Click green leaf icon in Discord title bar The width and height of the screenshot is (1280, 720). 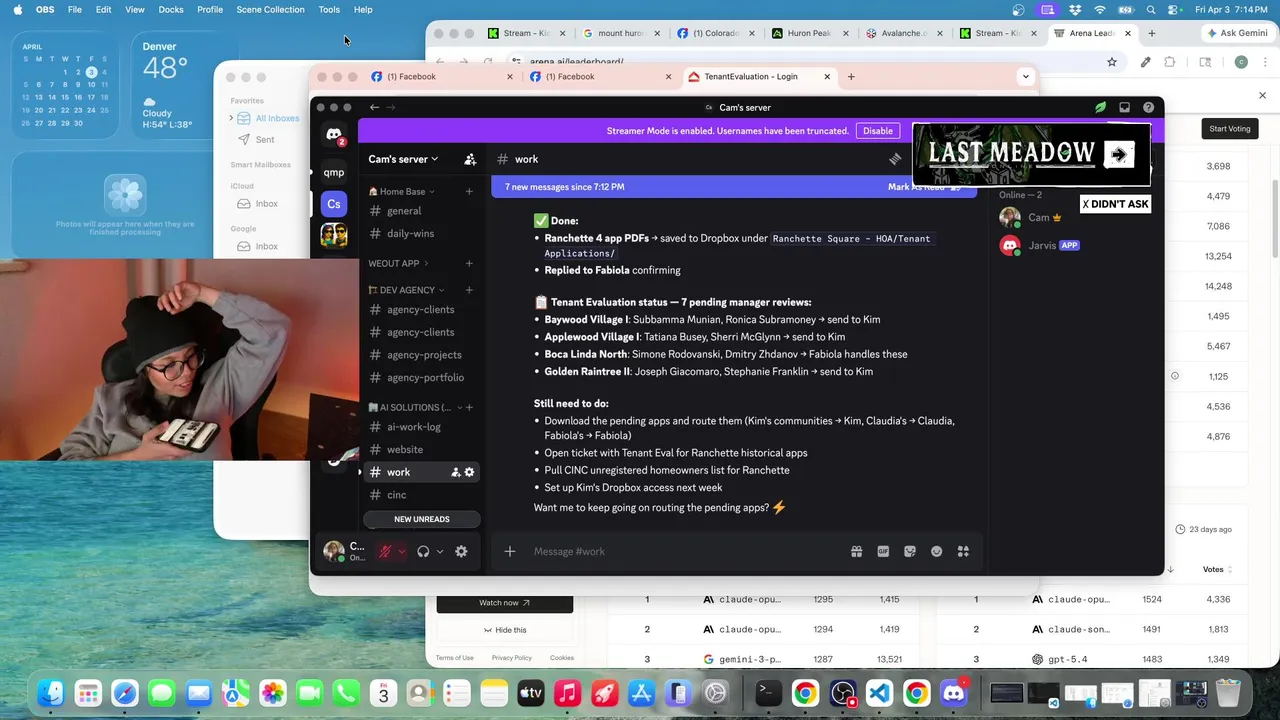1100,107
